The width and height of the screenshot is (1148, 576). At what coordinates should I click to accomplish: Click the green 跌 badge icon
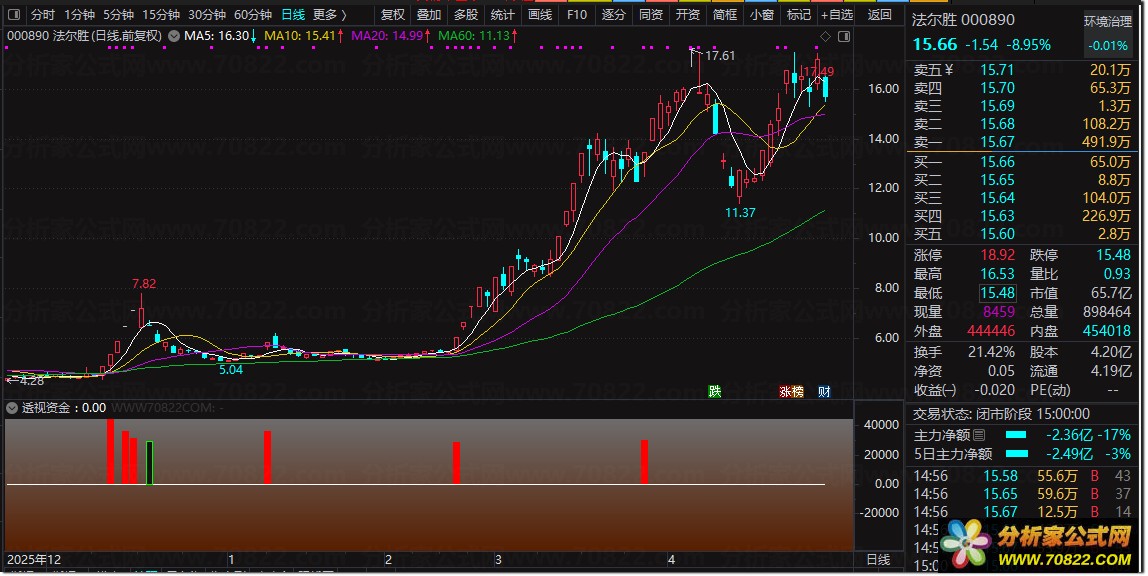point(715,392)
